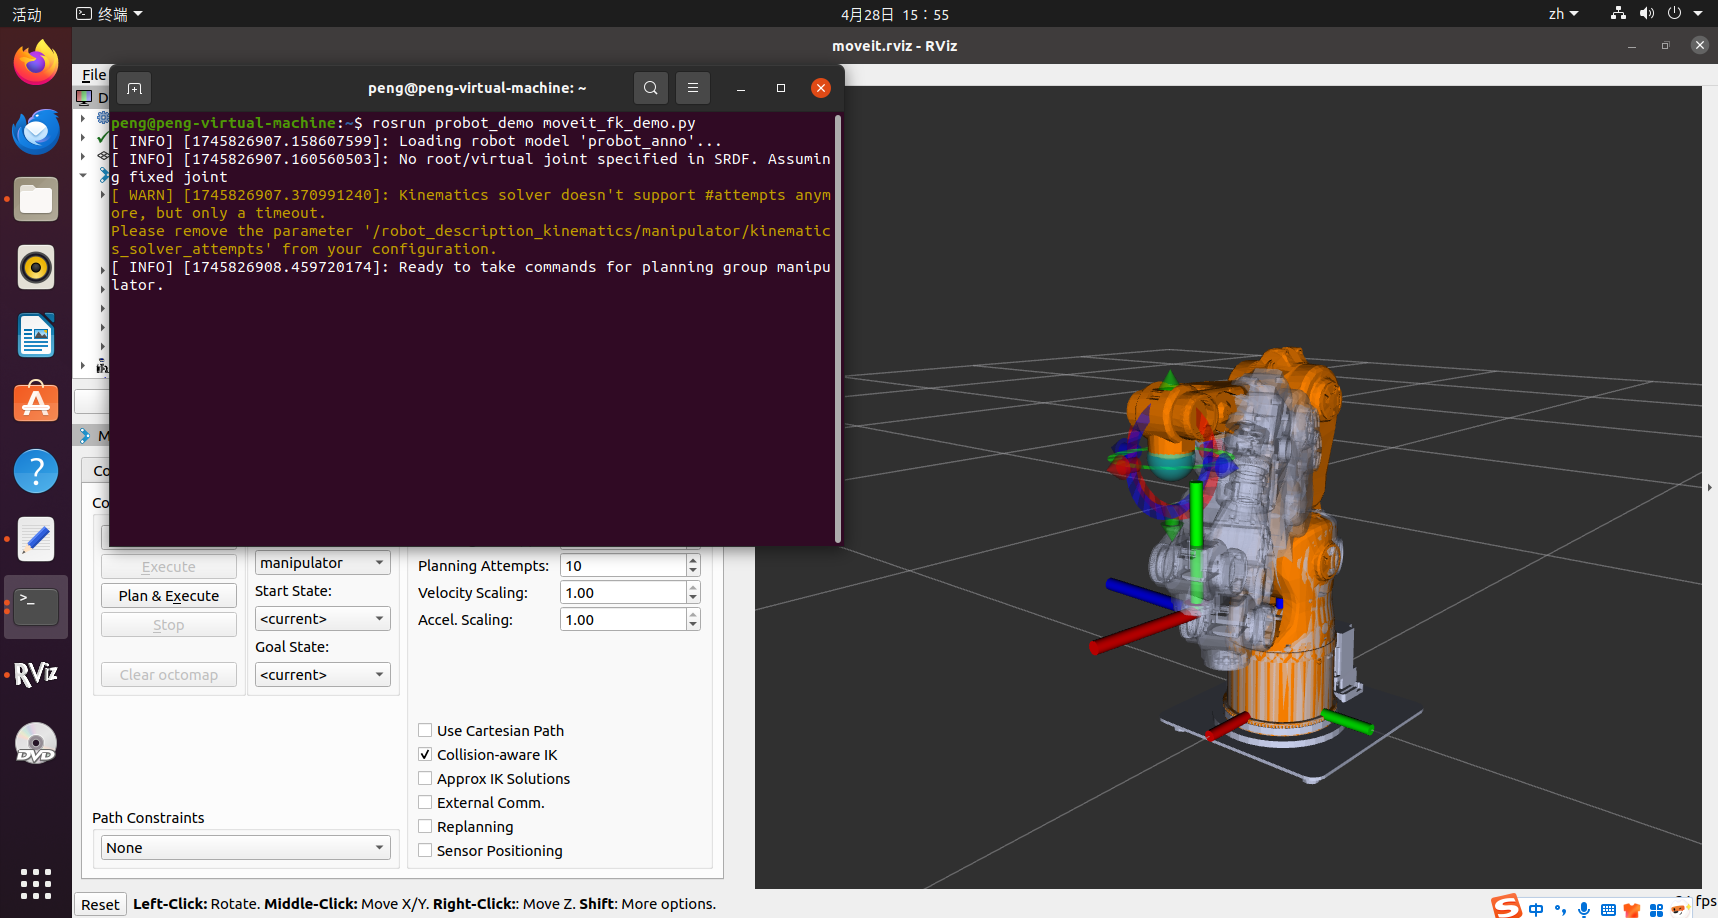Open LibreOffice Writer from the dock
The height and width of the screenshot is (918, 1718).
[x=36, y=335]
